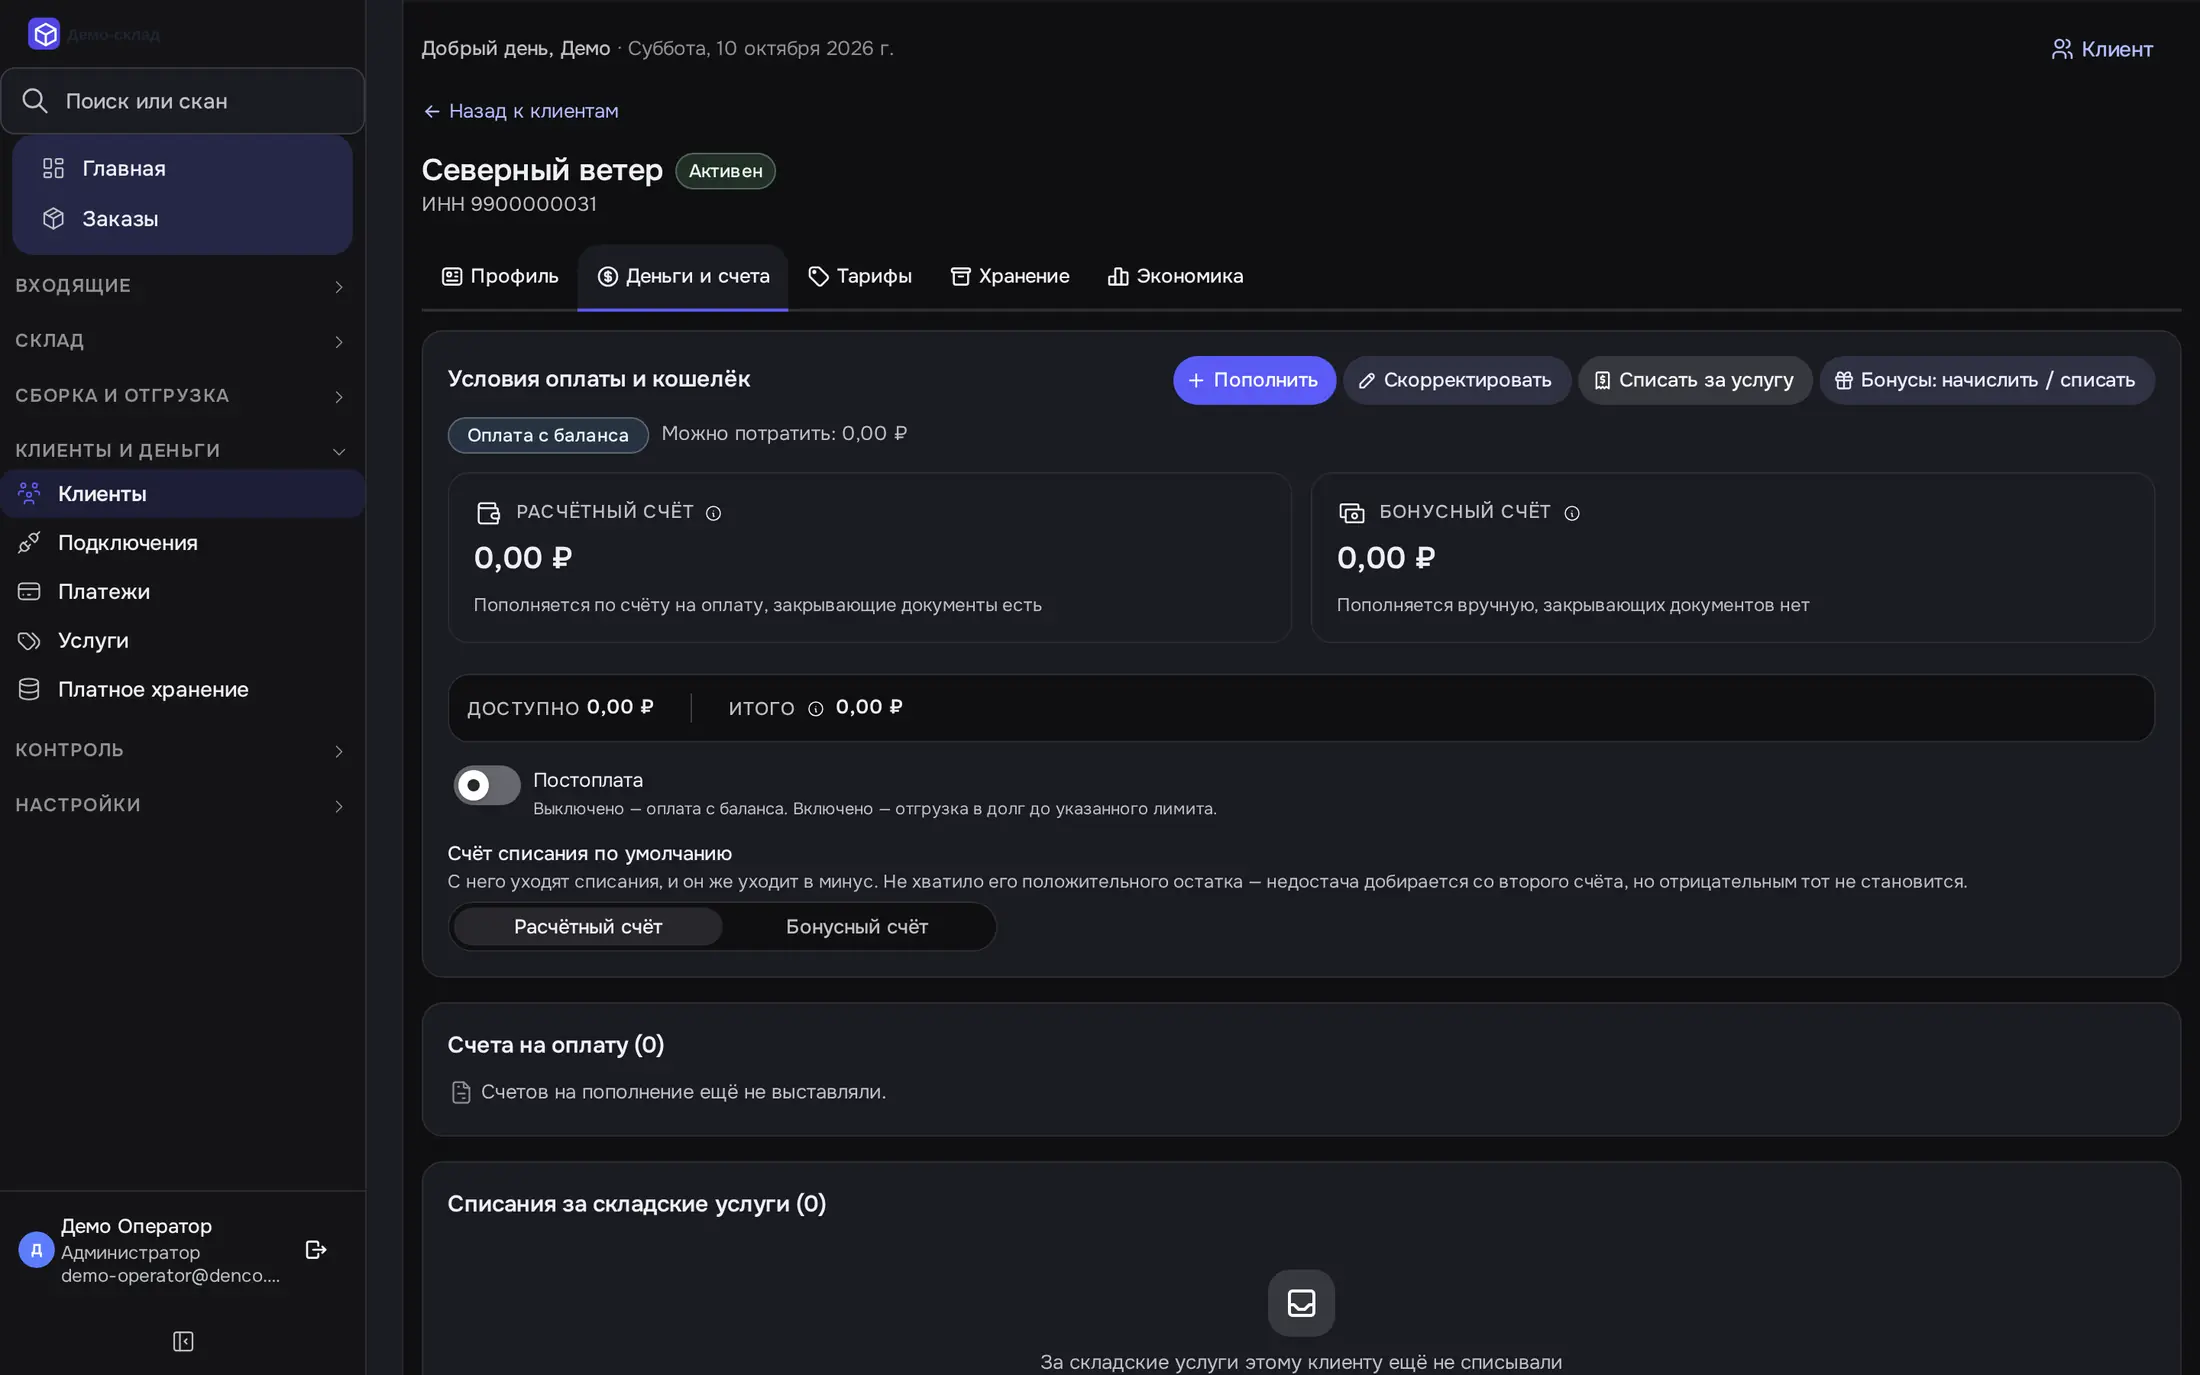Viewport: 2200px width, 1375px height.
Task: Select Бонусный счёт as default write-off account
Action: (857, 927)
